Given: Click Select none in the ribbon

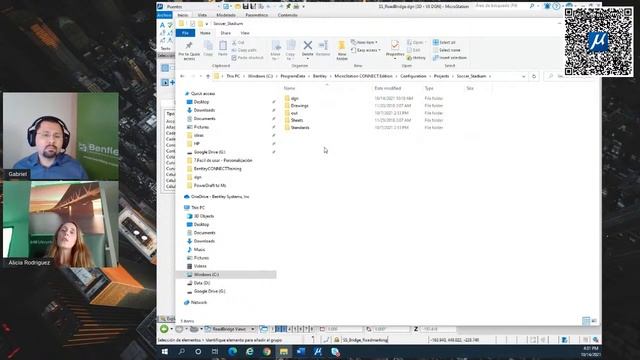Looking at the screenshot, I should point(447,50).
